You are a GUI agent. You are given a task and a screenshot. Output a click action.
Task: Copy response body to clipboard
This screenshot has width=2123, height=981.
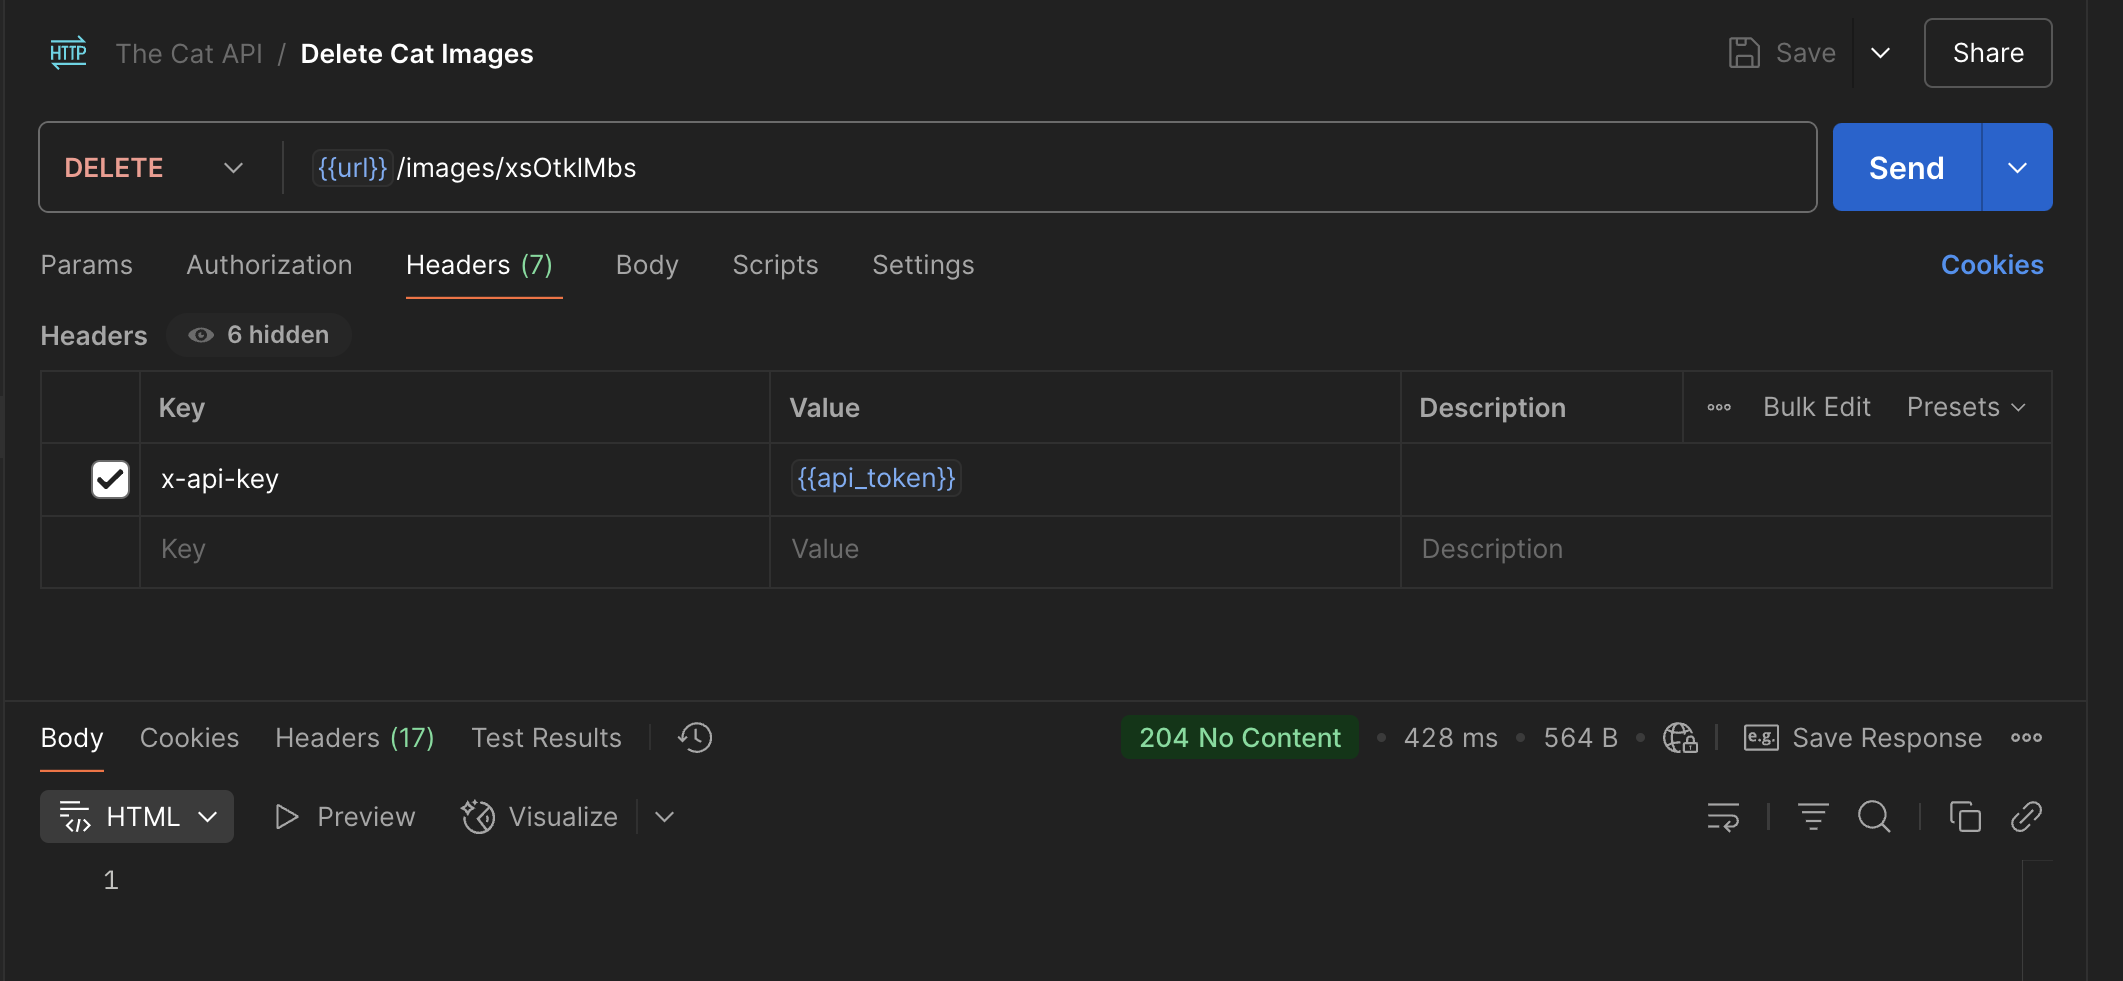pos(1965,817)
